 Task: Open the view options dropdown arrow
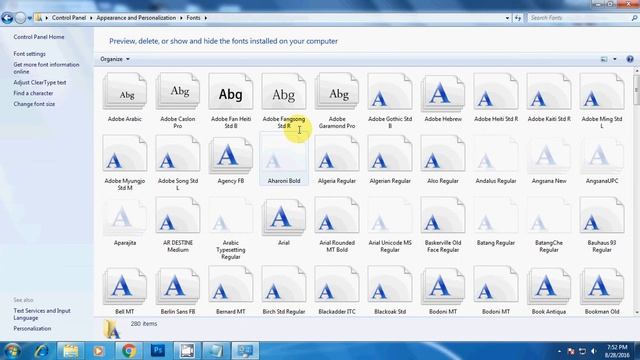point(615,59)
